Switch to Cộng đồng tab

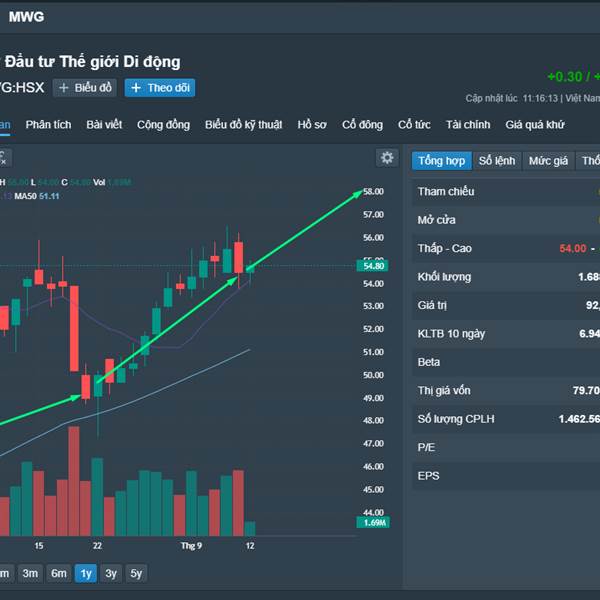pyautogui.click(x=163, y=125)
